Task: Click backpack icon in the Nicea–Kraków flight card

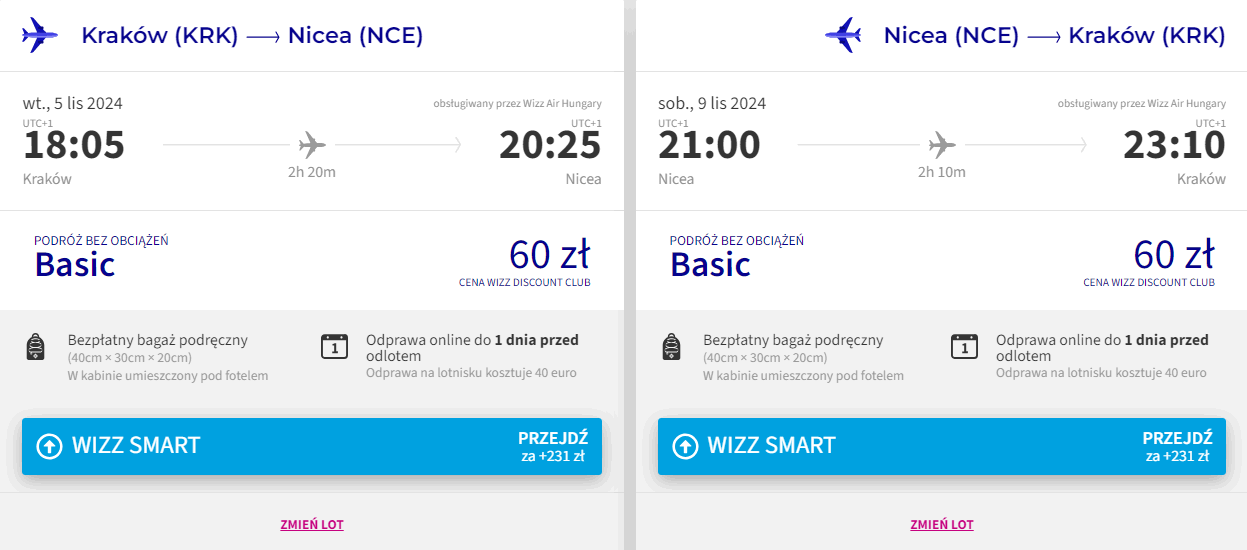Action: click(671, 347)
